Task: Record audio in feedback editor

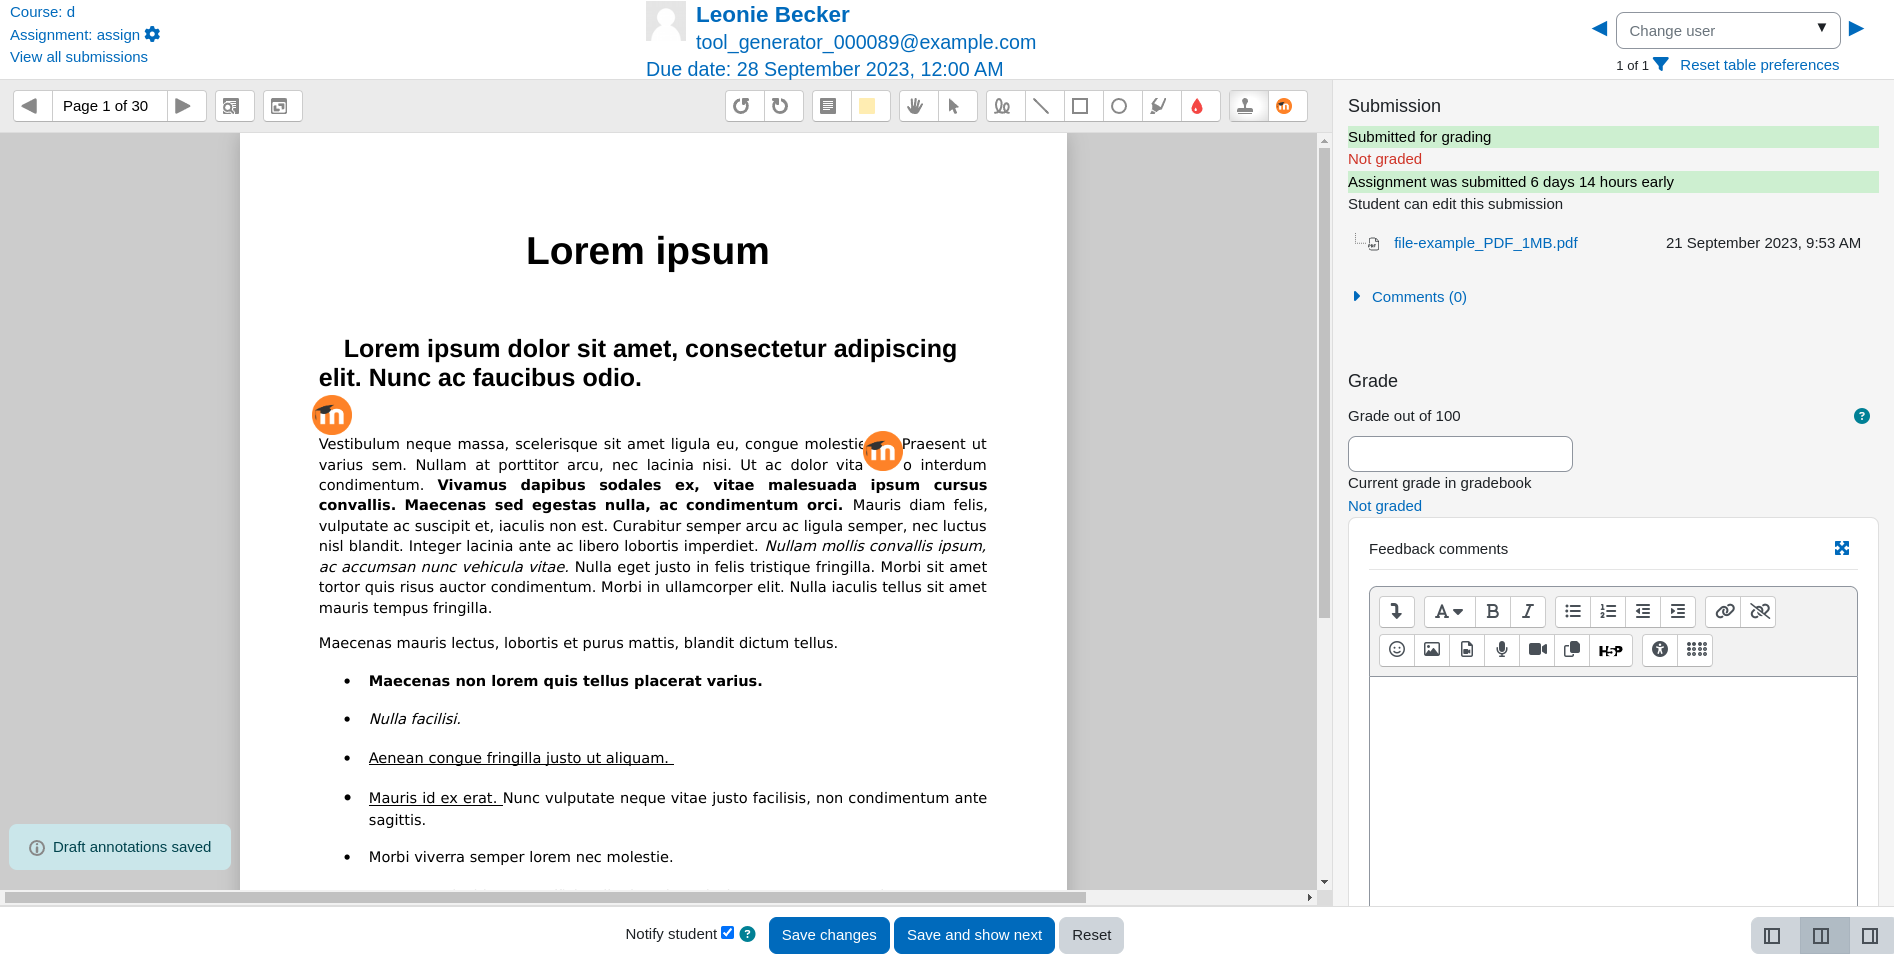Action: [1502, 650]
